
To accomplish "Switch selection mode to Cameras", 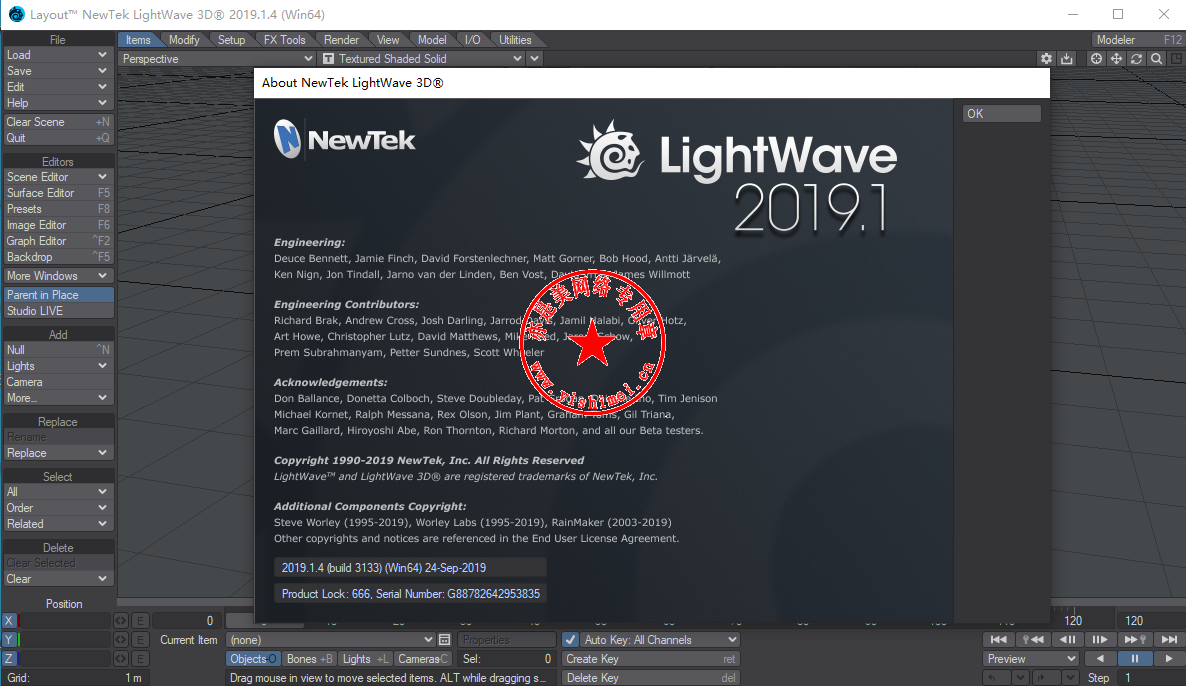I will point(423,659).
